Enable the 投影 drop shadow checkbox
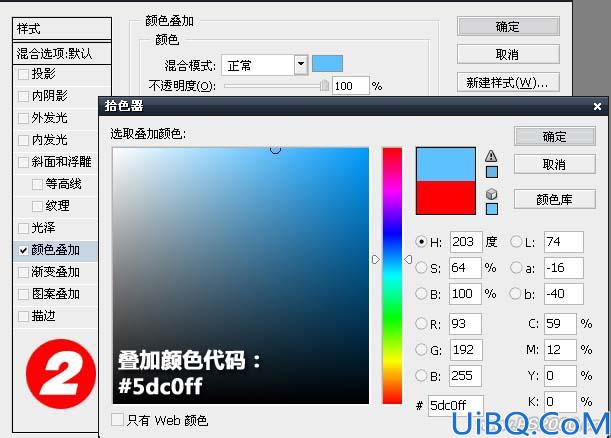 [23, 74]
